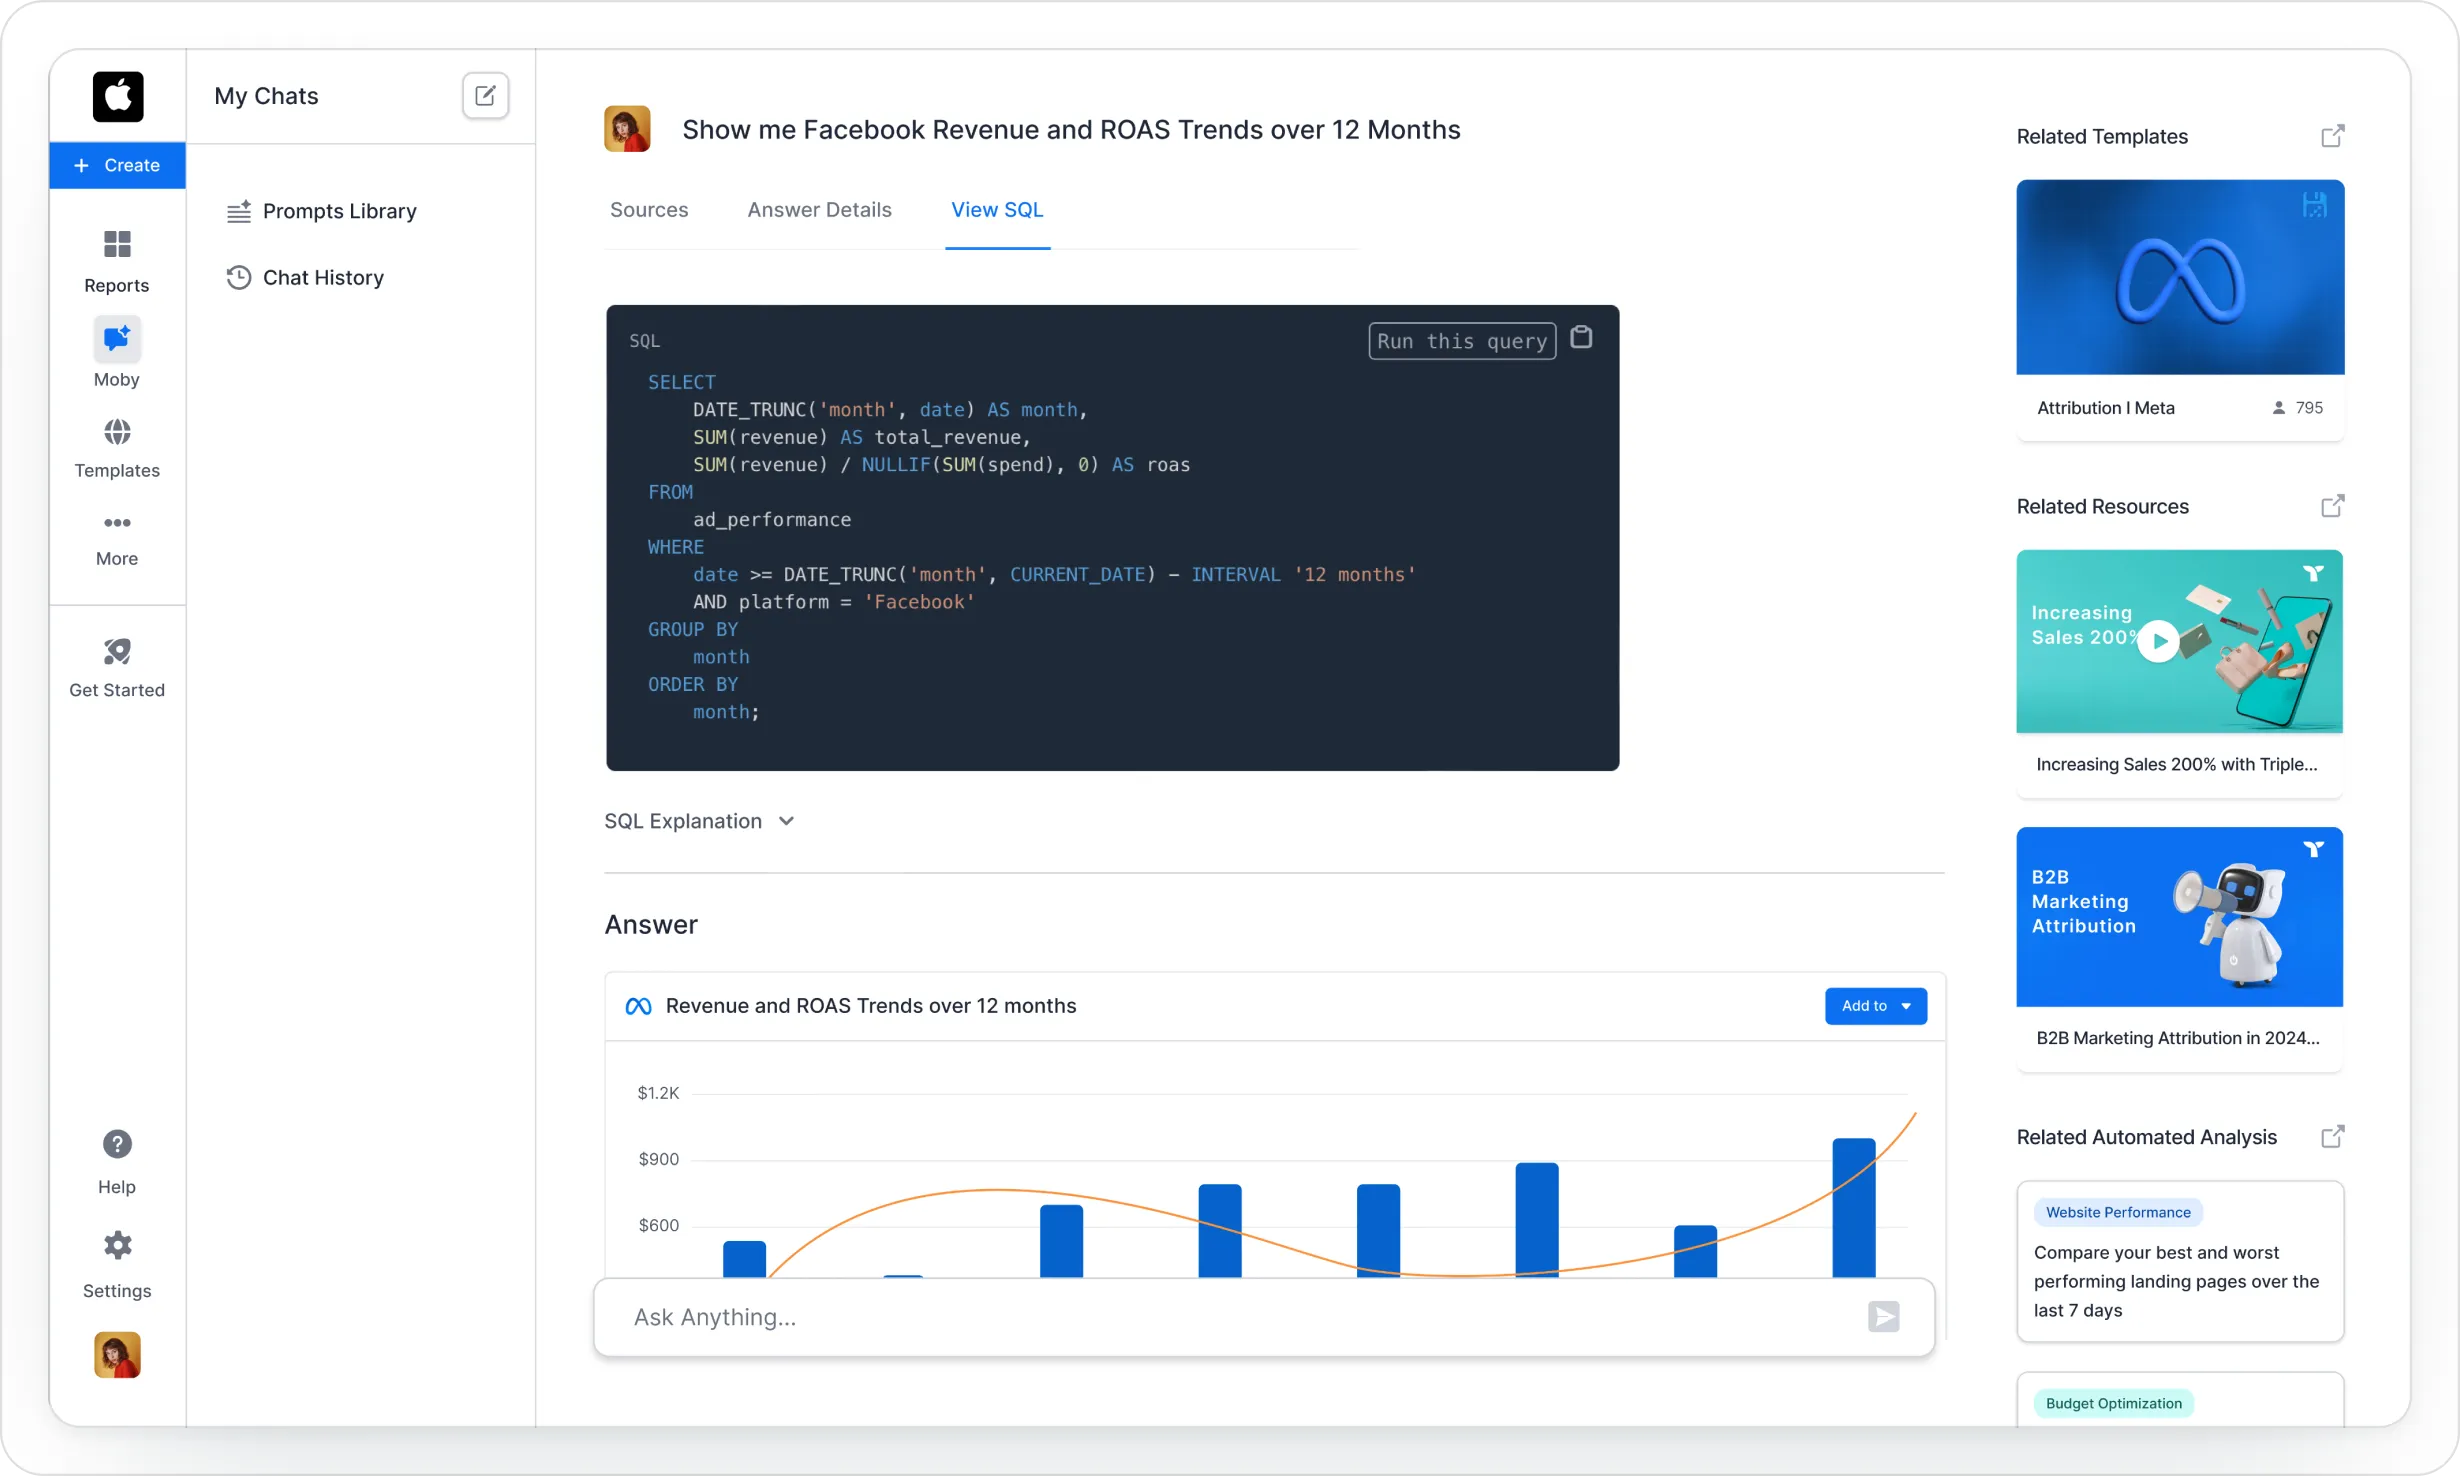The height and width of the screenshot is (1476, 2460).
Task: Switch to the Sources tab
Action: click(649, 210)
